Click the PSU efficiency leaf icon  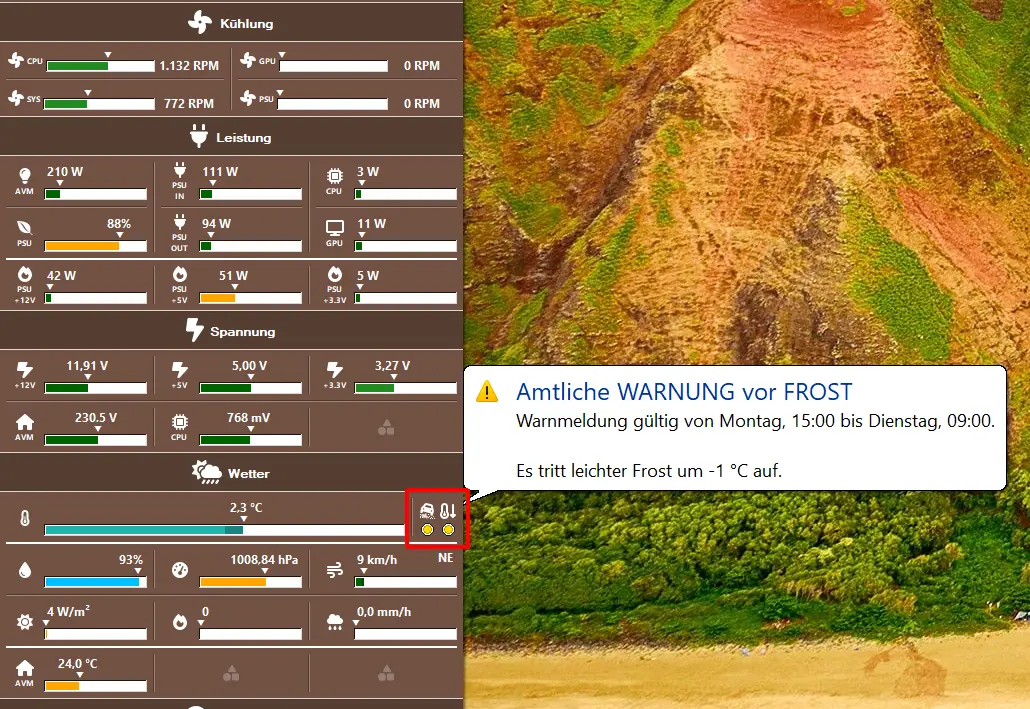[x=24, y=228]
